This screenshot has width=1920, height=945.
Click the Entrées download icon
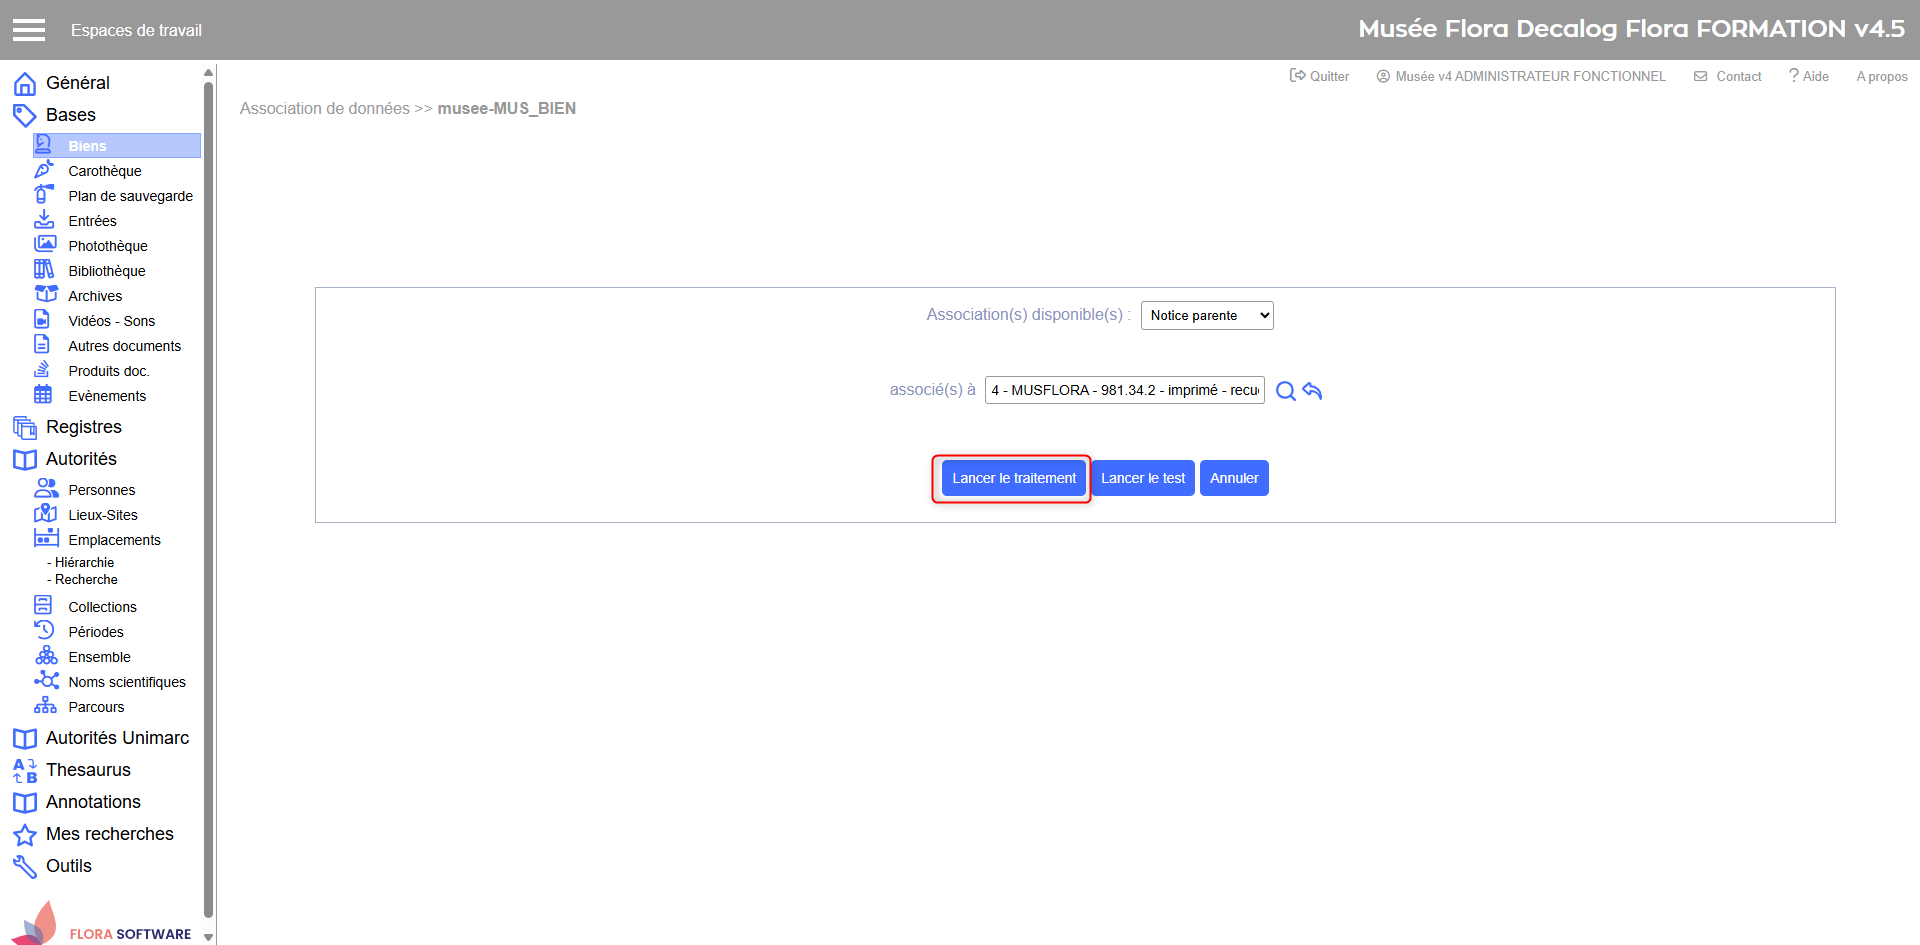coord(44,220)
